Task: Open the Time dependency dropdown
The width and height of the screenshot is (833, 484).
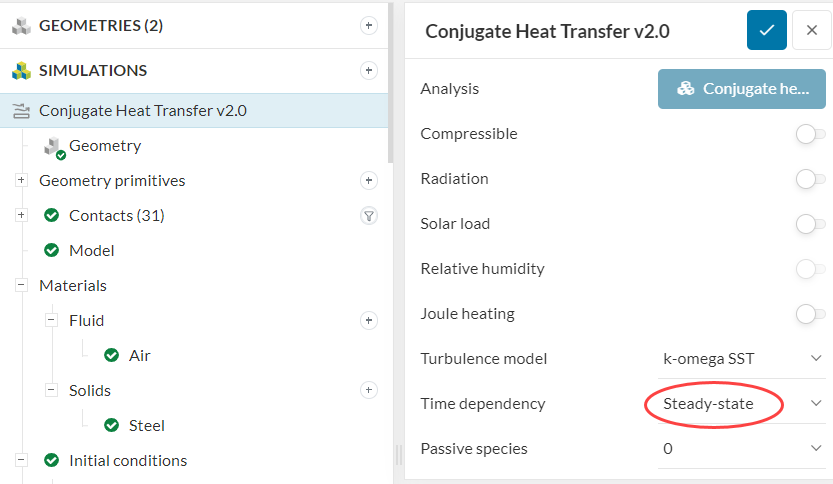Action: (742, 404)
